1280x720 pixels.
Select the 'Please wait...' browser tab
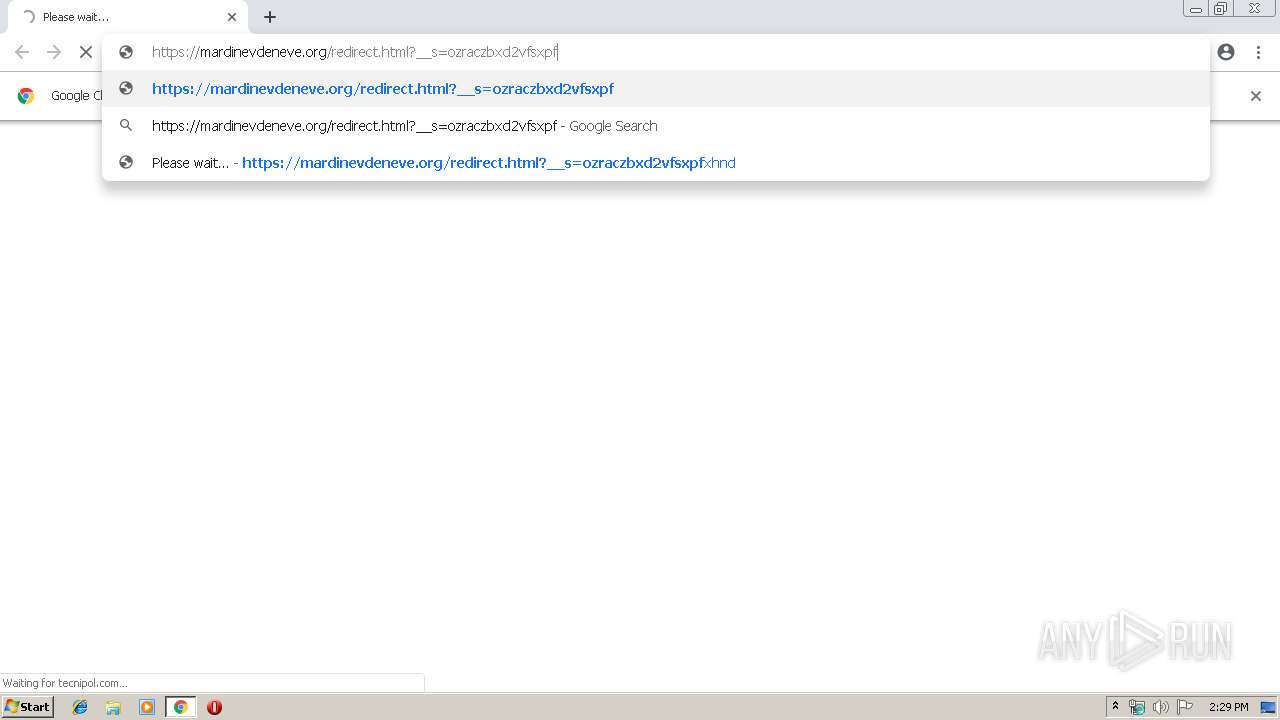pos(128,17)
